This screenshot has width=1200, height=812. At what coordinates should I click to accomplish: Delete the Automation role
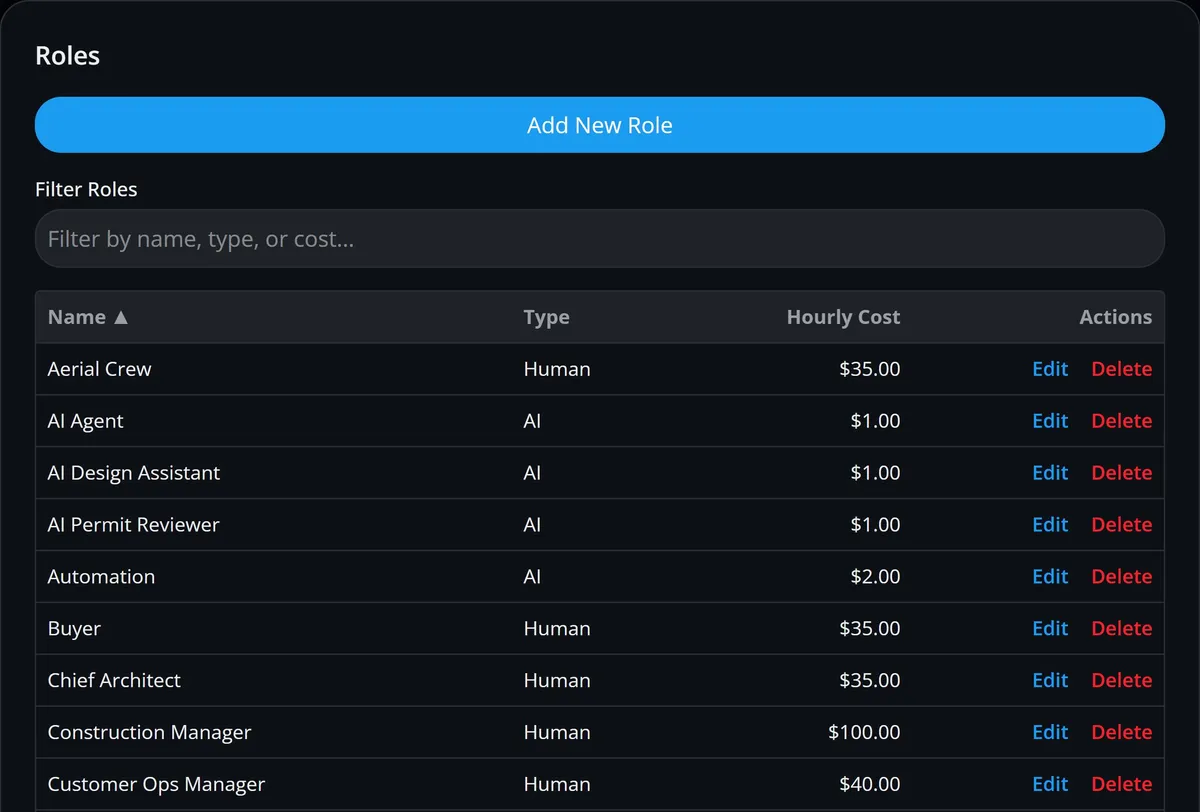pos(1122,577)
